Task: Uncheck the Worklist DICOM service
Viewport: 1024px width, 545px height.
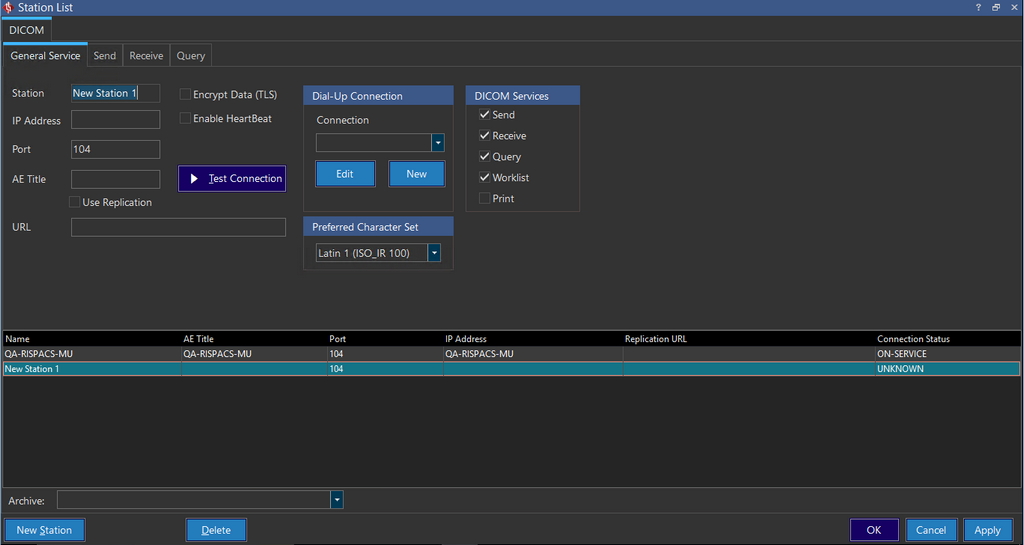Action: (x=485, y=178)
